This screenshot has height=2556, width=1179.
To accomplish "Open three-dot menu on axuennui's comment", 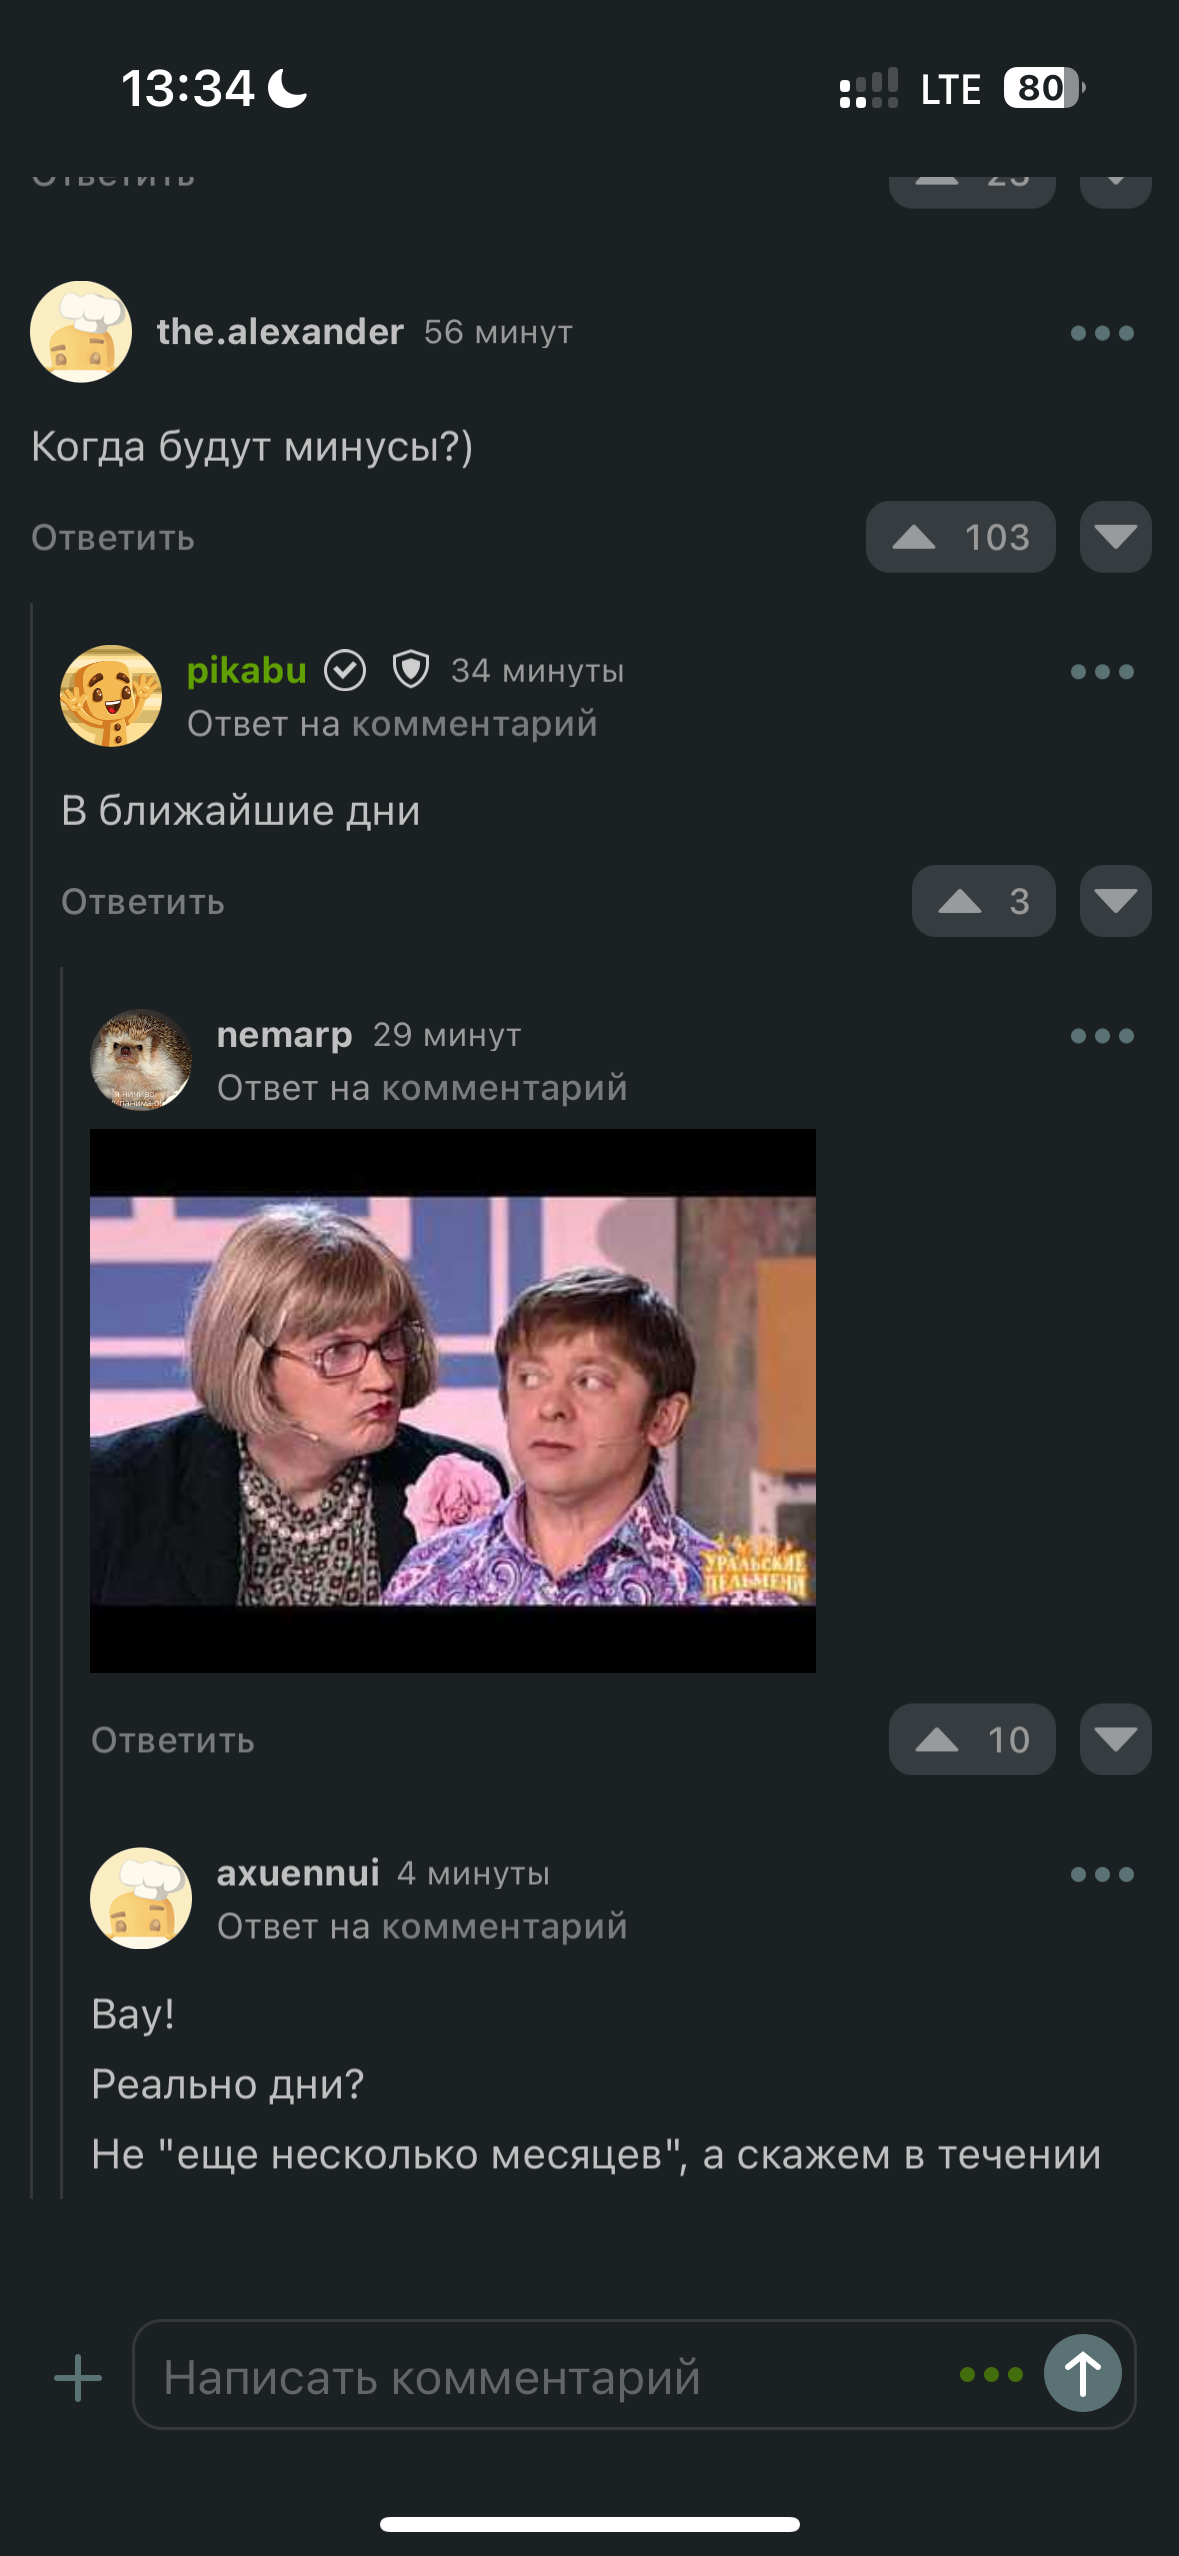I will [1102, 1874].
